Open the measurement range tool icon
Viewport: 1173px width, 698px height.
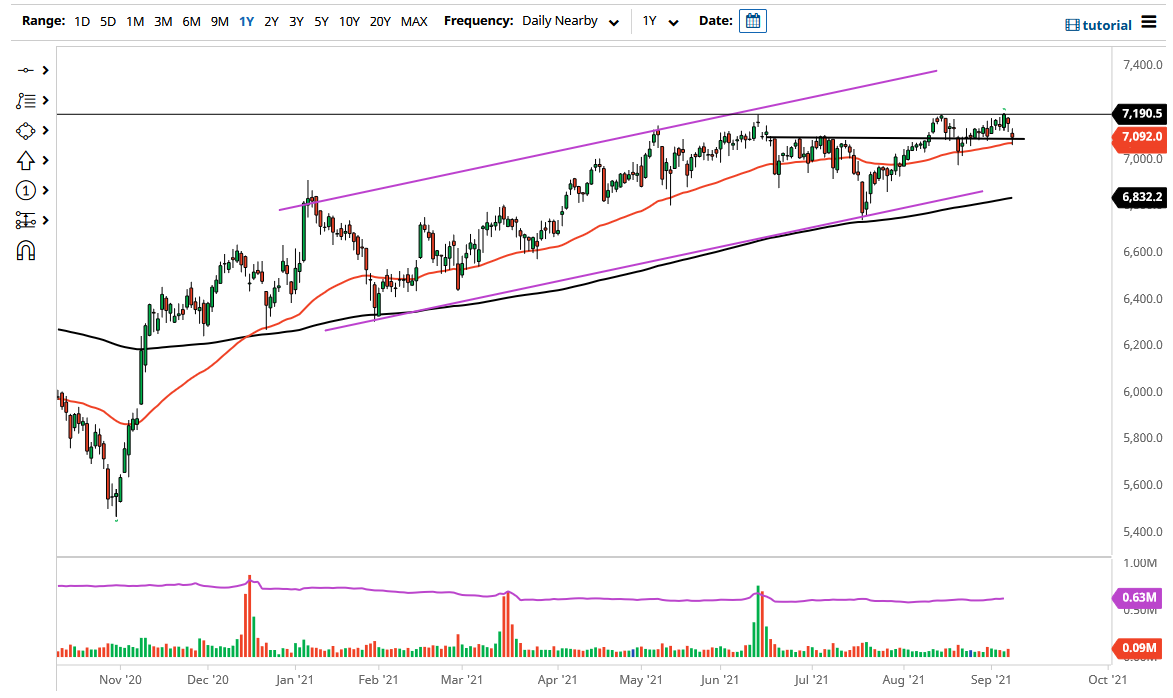[x=25, y=220]
